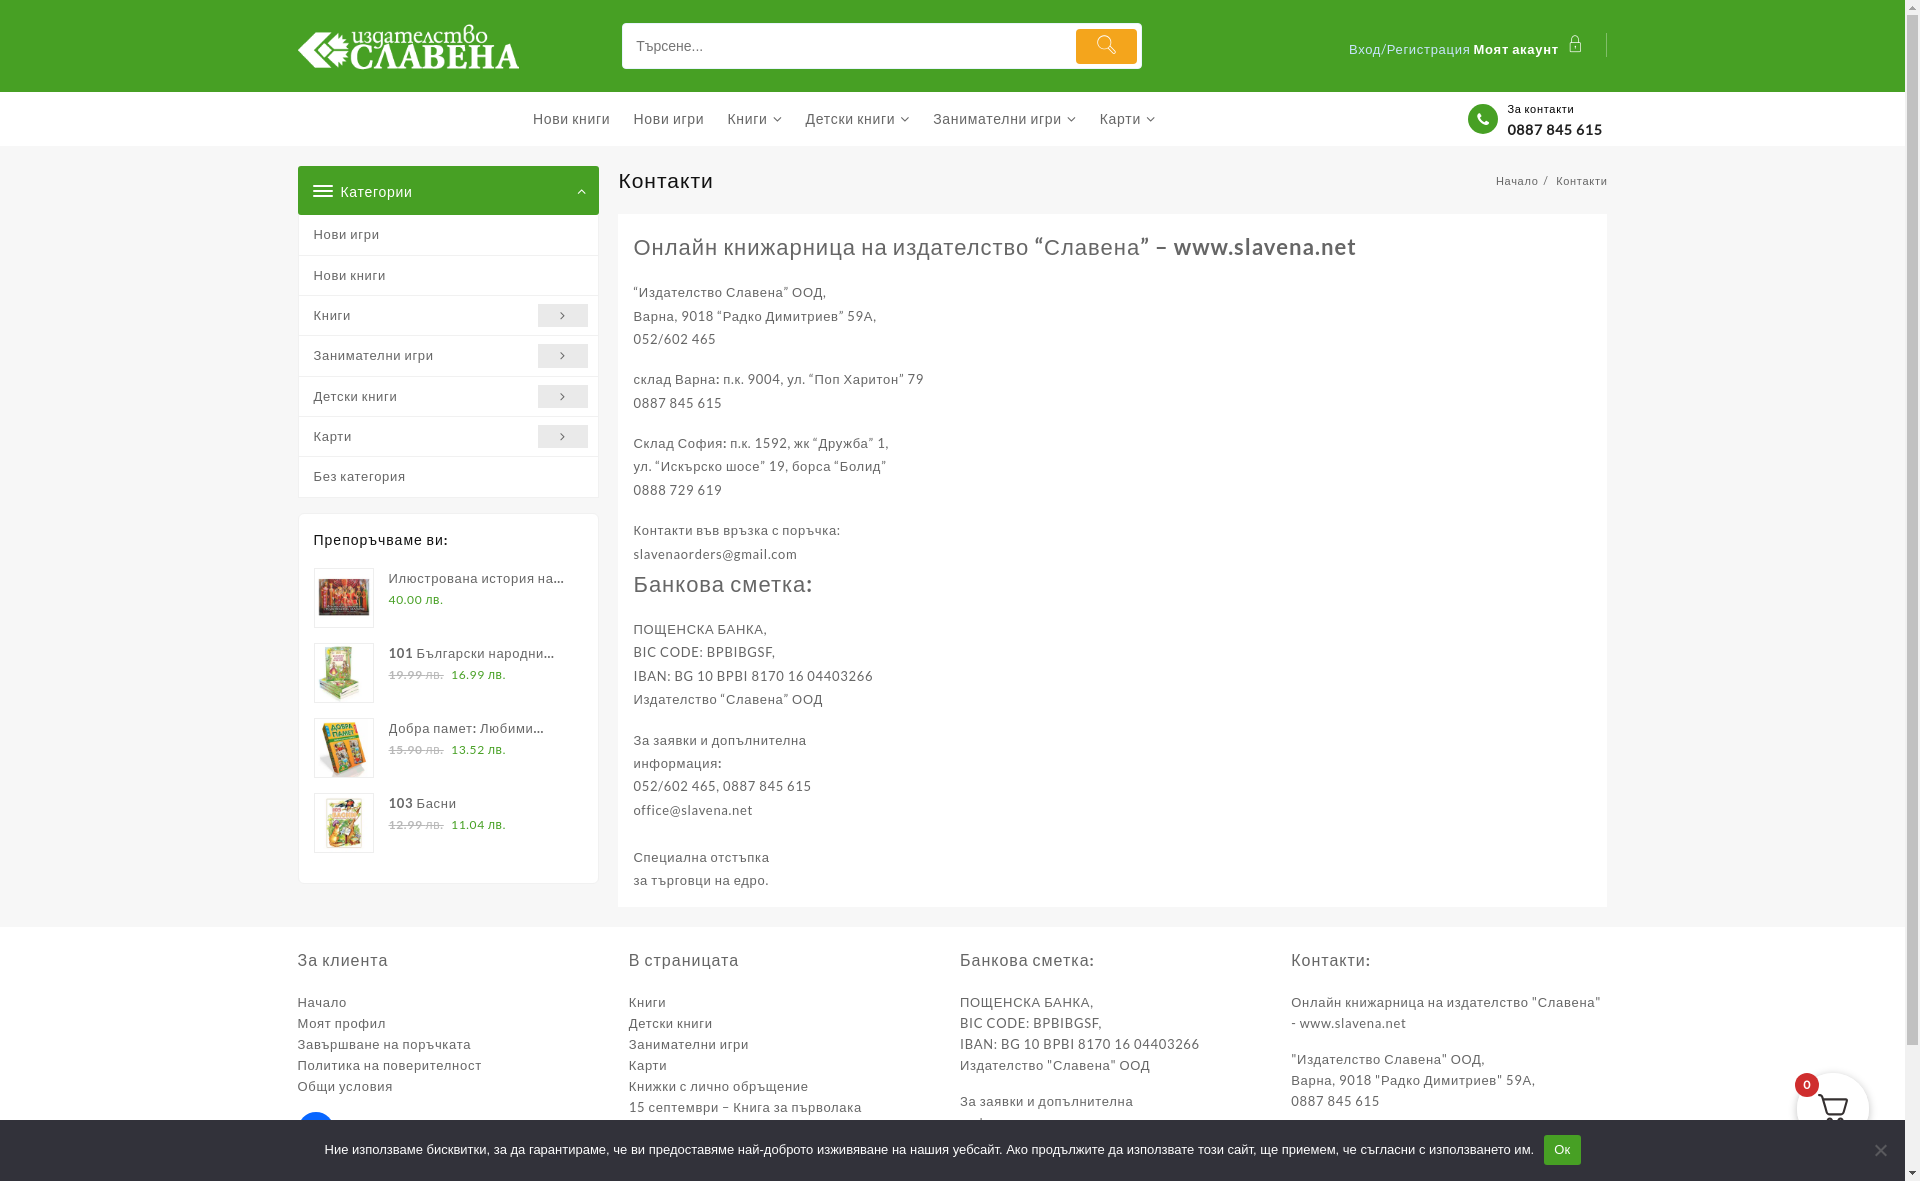The image size is (1920, 1181).
Task: Click the search magnifier button
Action: (1105, 46)
